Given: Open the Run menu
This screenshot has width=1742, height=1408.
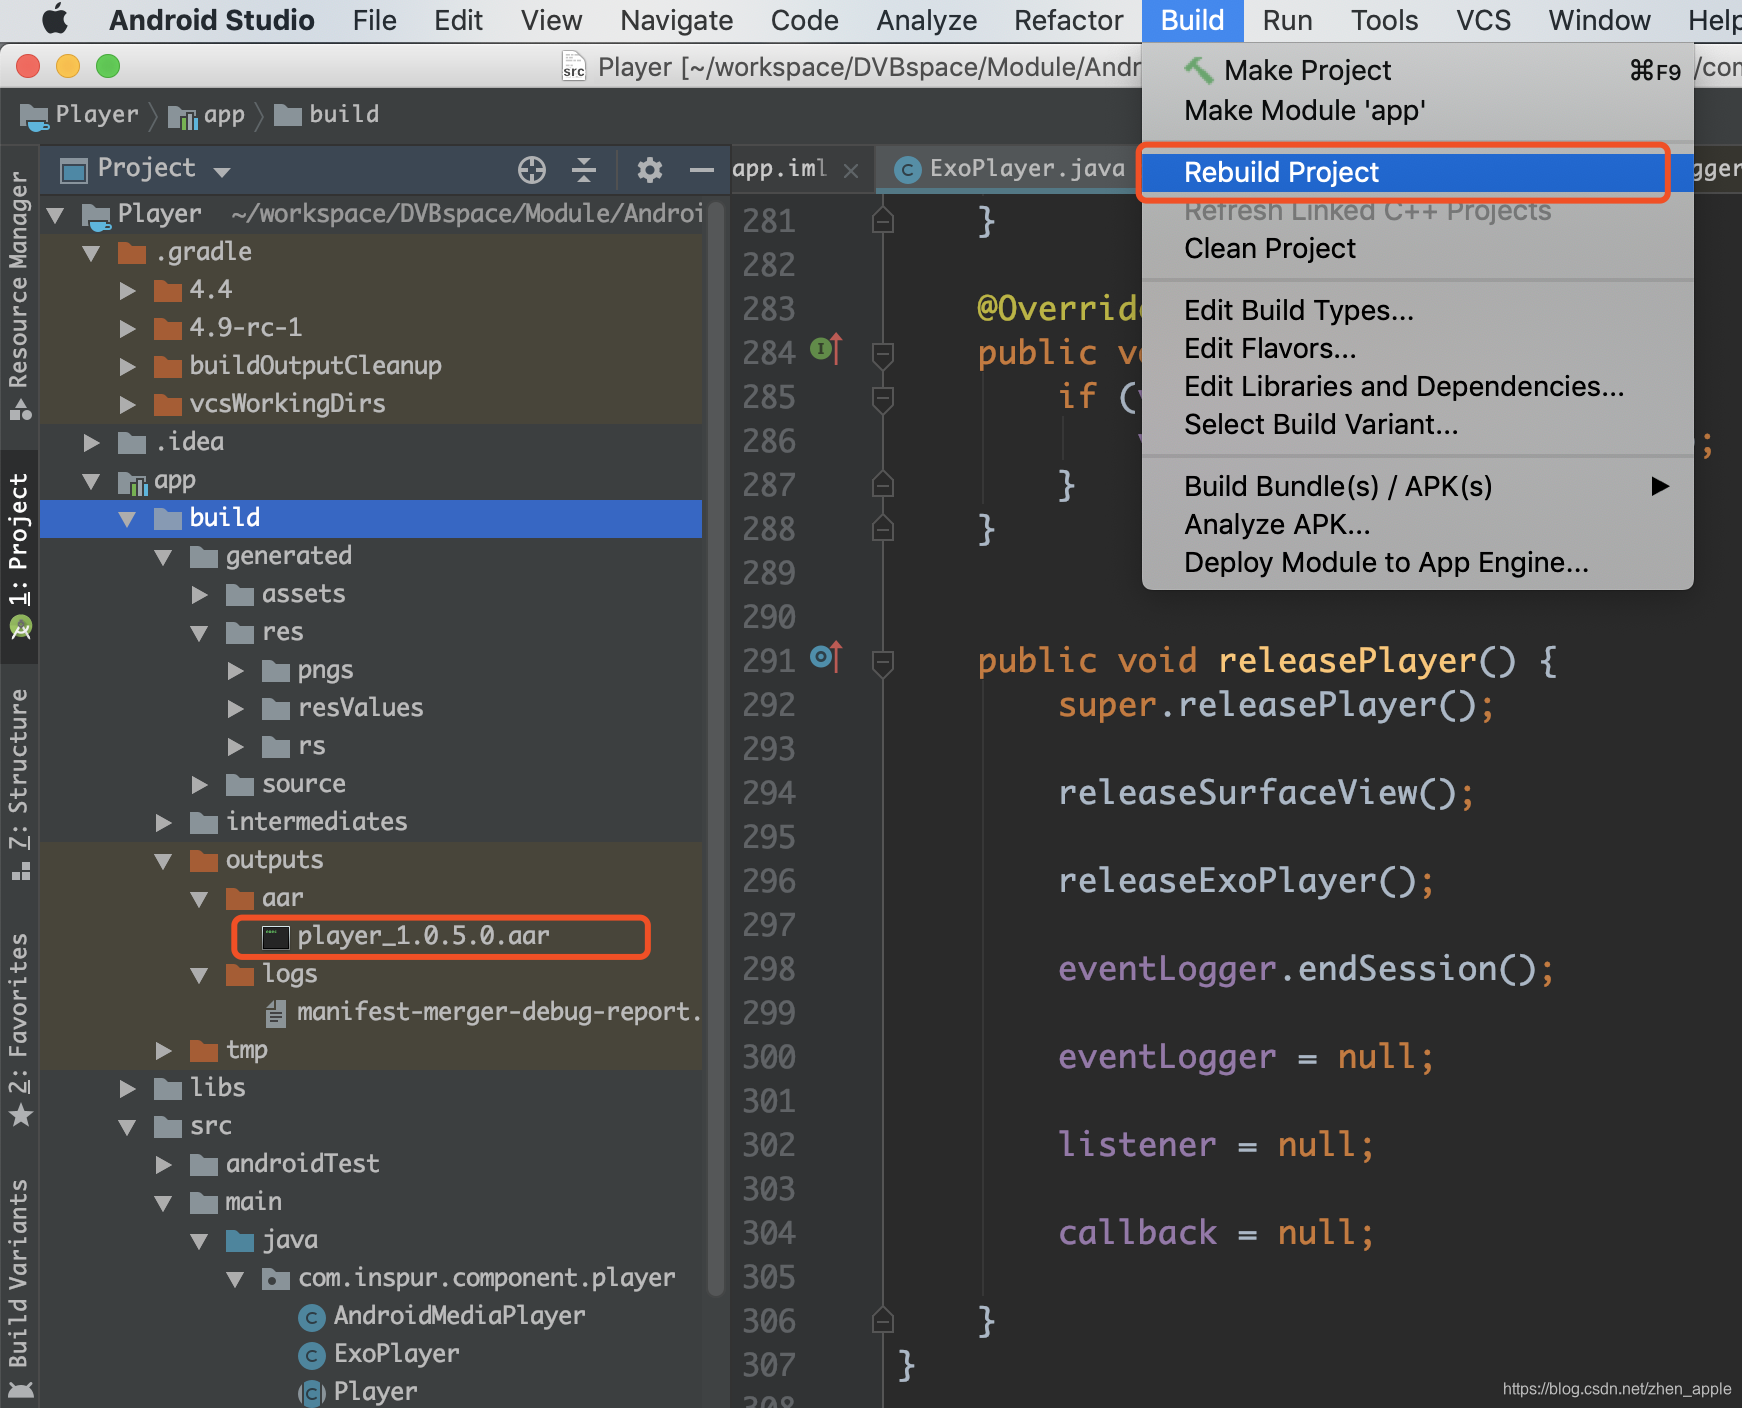Looking at the screenshot, I should [x=1287, y=20].
